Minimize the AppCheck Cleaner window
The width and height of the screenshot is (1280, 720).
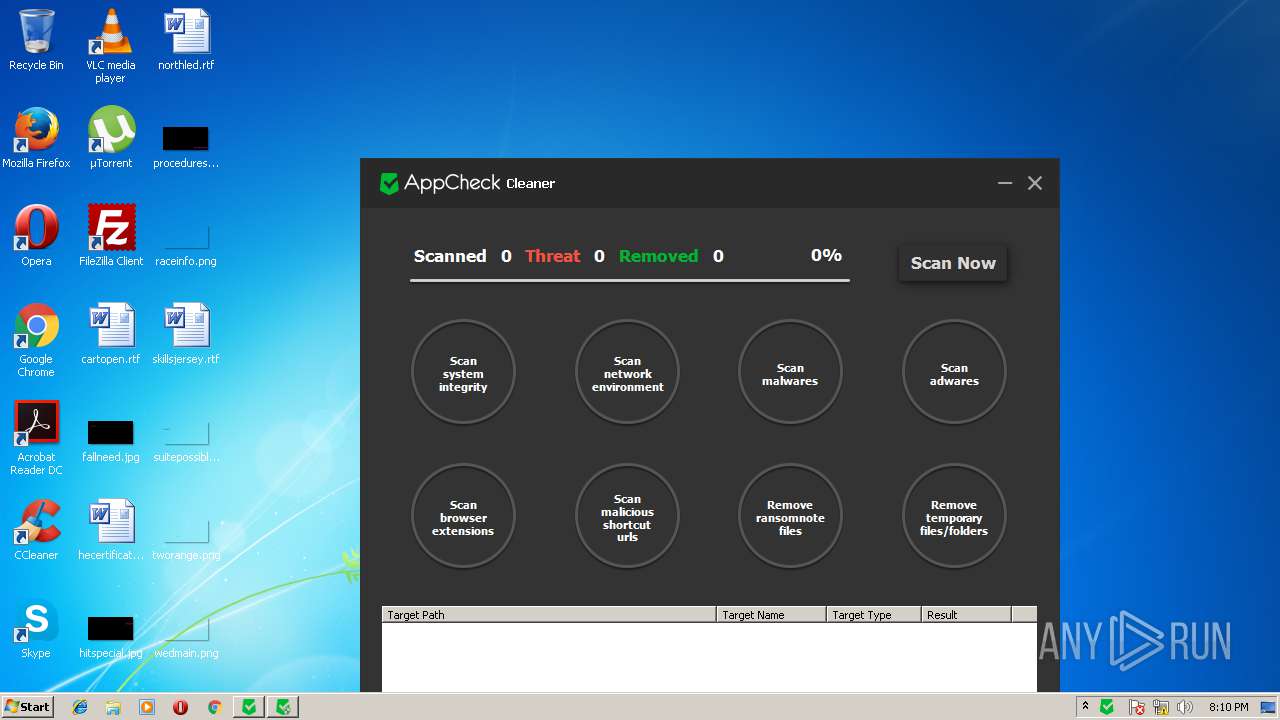1005,183
